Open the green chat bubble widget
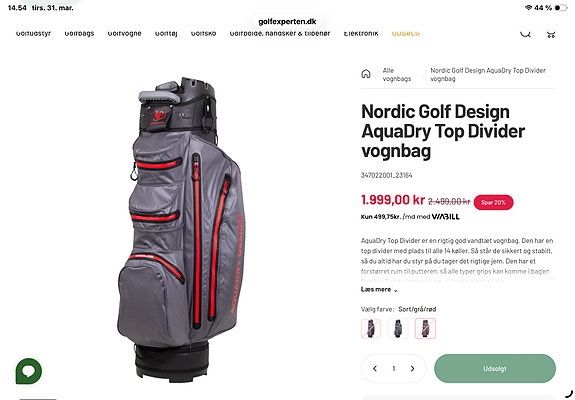This screenshot has height=400, width=575. [x=29, y=371]
